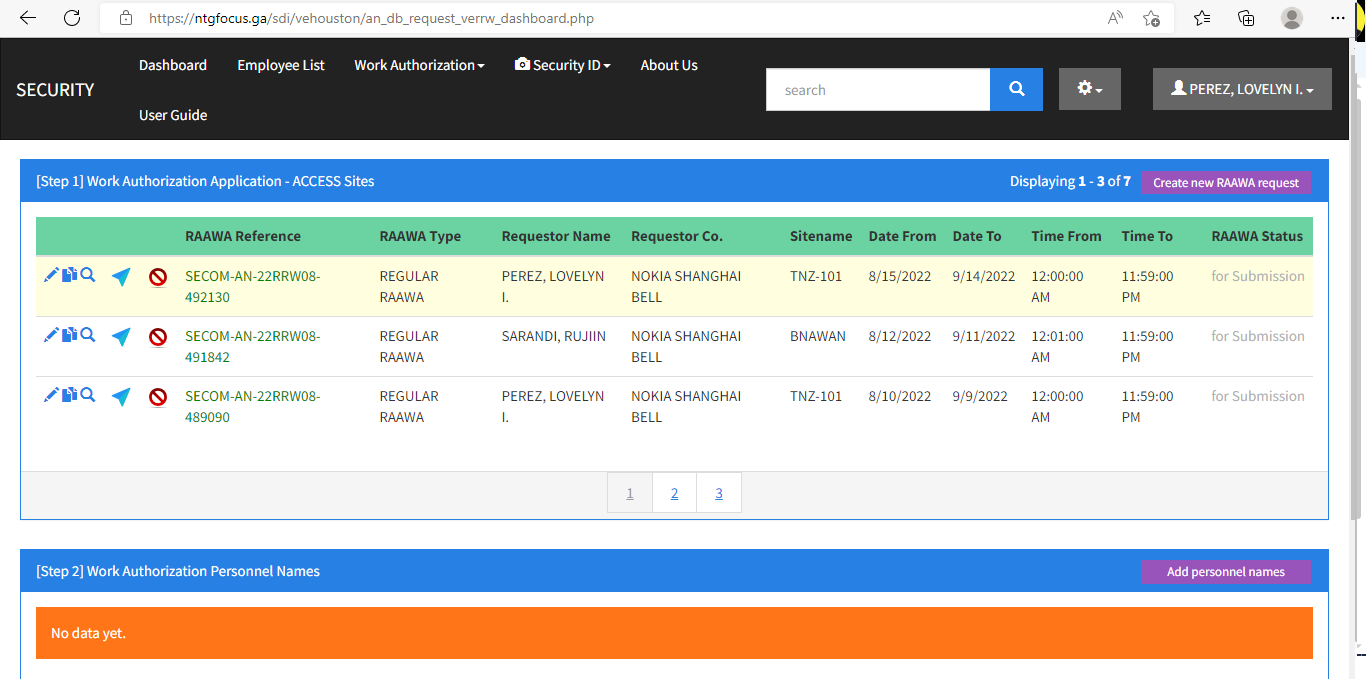1366x679 pixels.
Task: View details of RAAWA request 492130 magnifier
Action: (88, 275)
